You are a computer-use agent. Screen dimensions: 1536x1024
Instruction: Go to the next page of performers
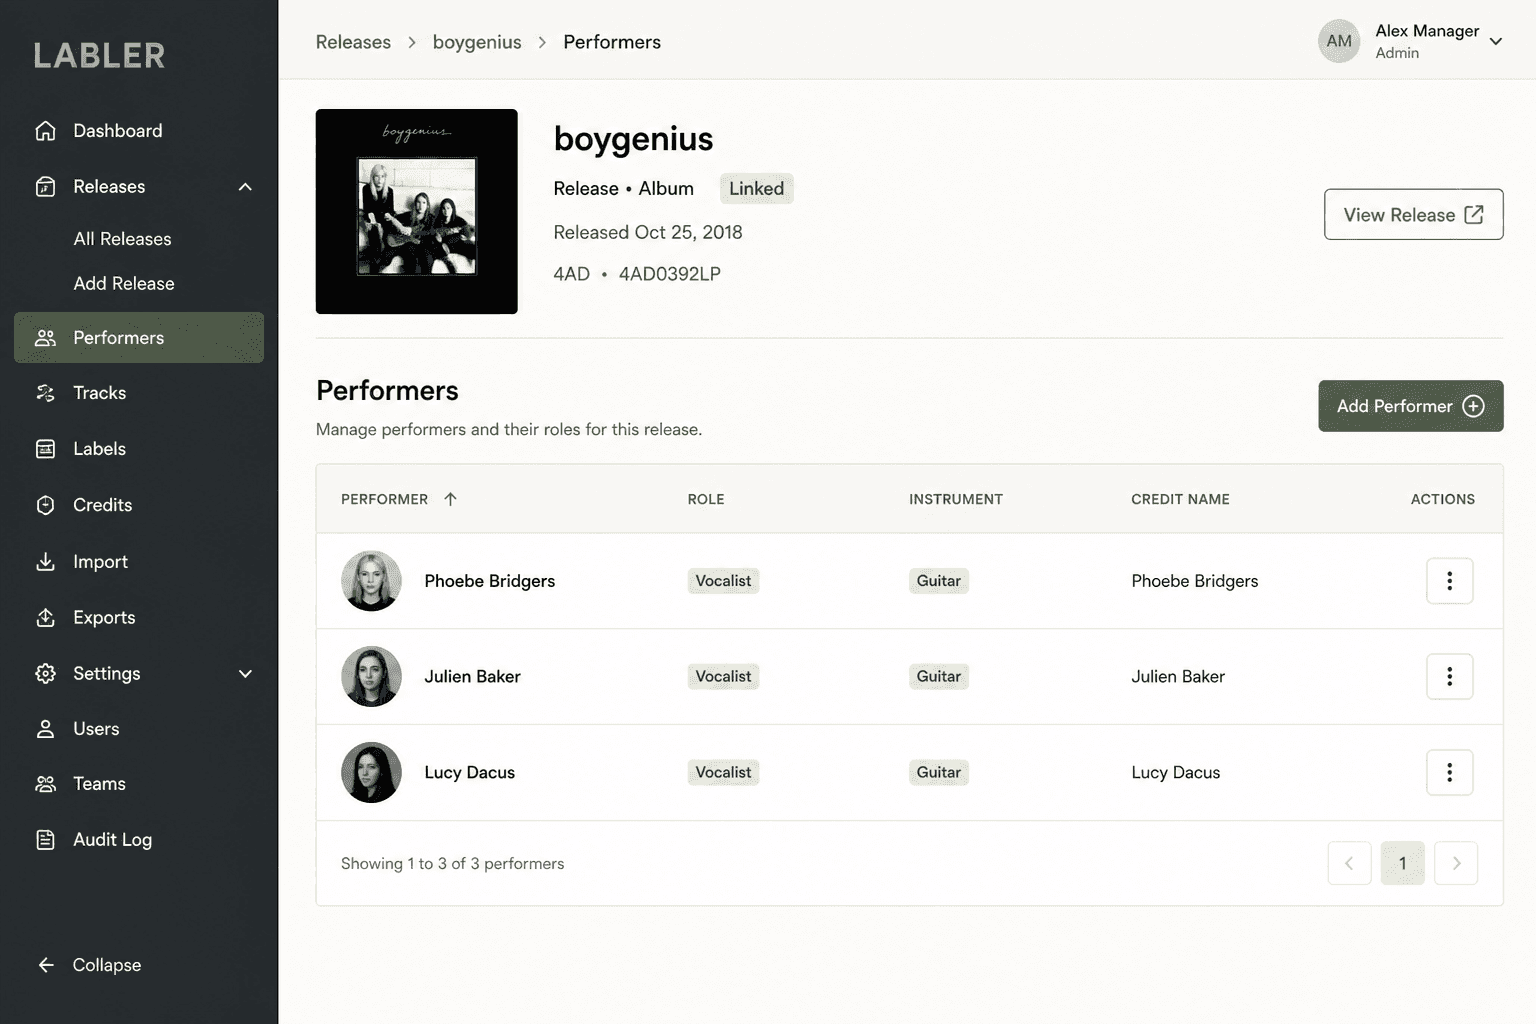[1456, 863]
